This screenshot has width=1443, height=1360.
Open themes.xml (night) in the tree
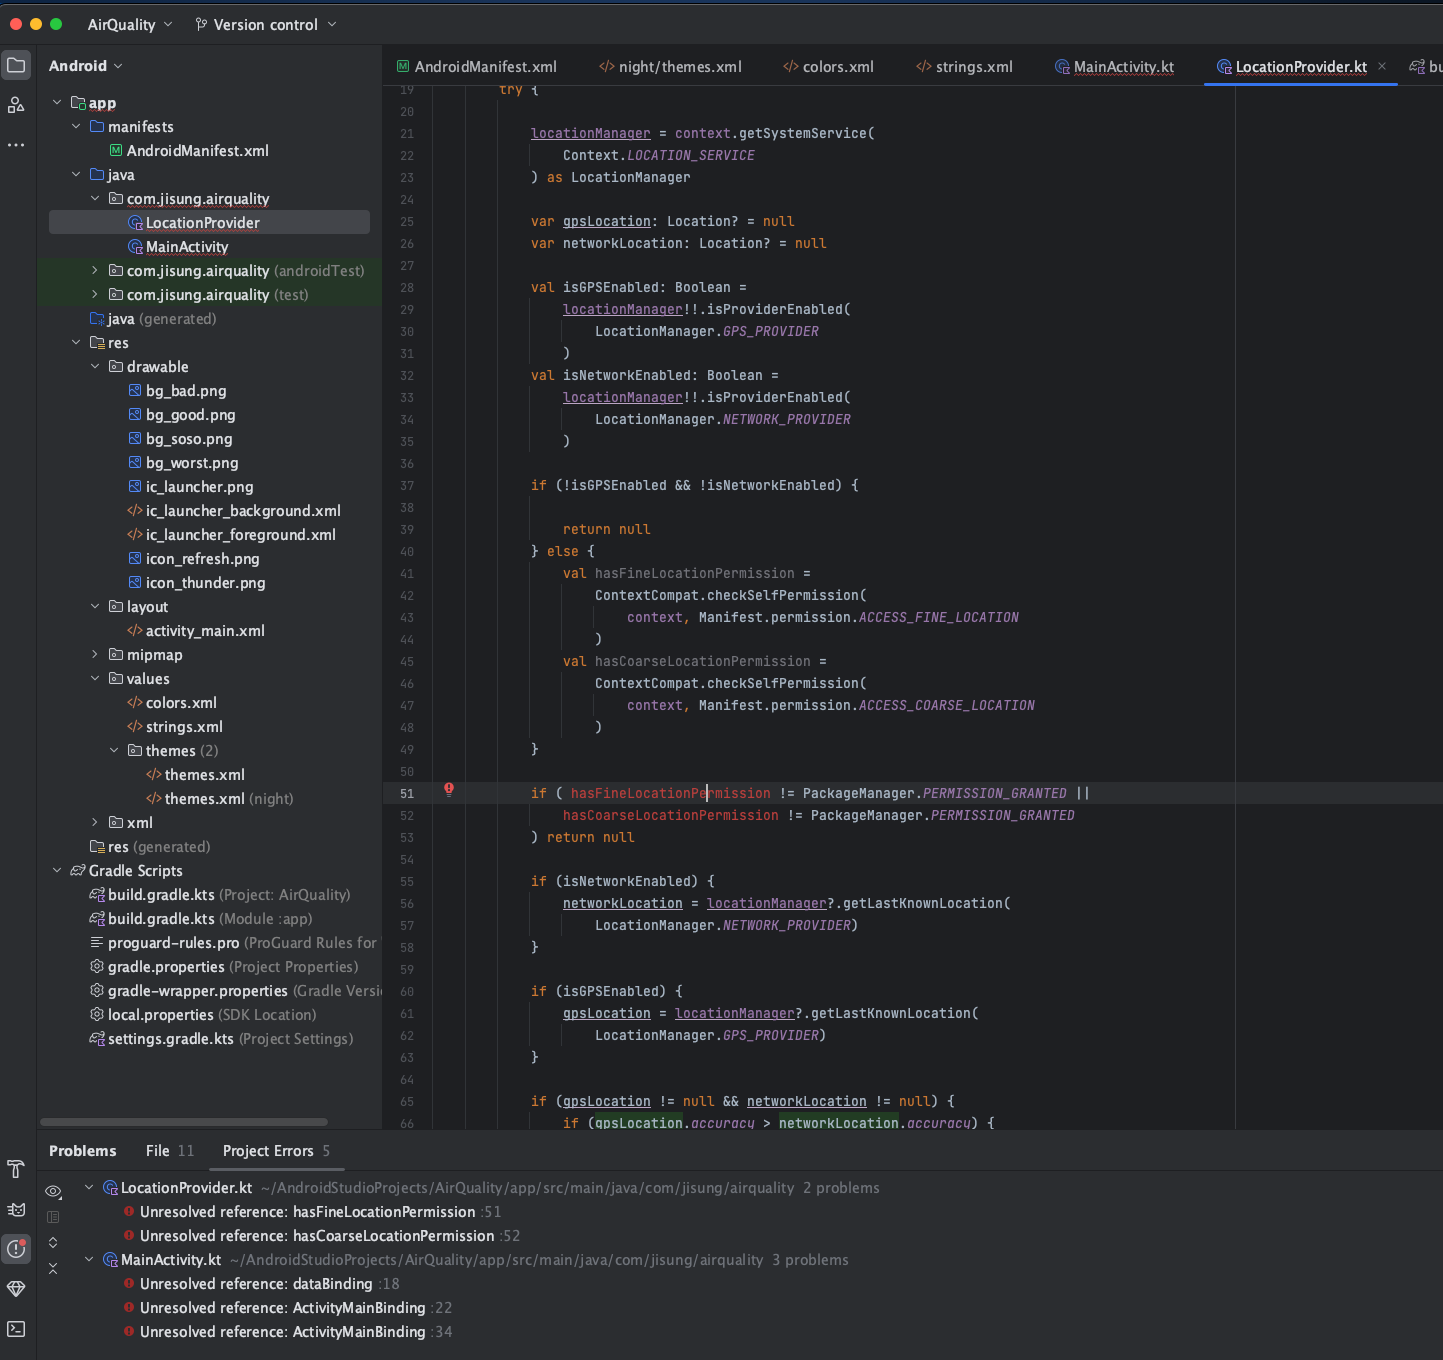pos(220,799)
